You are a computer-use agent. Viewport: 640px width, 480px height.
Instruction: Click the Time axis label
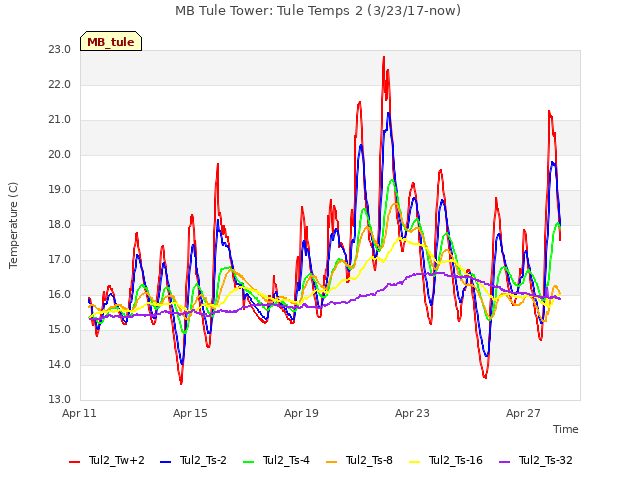[566, 429]
